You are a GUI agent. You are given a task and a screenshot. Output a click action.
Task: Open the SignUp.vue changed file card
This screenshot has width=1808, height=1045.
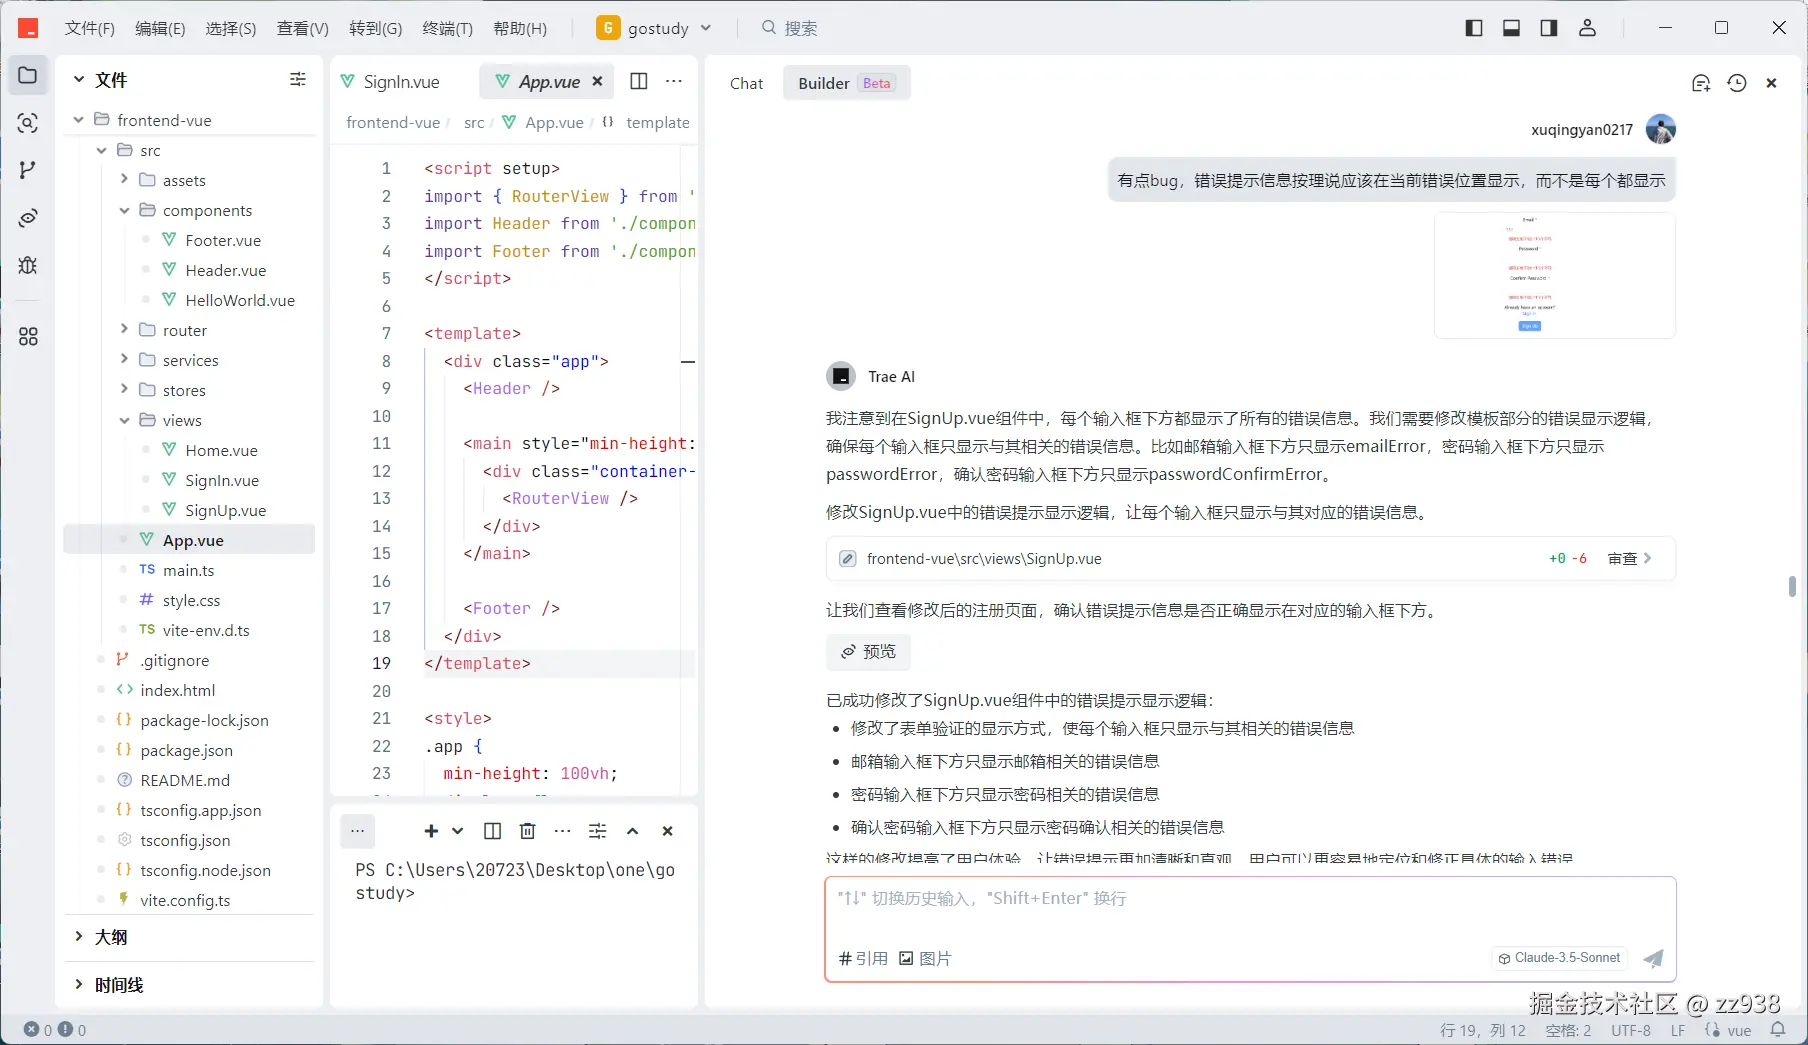(x=1250, y=559)
